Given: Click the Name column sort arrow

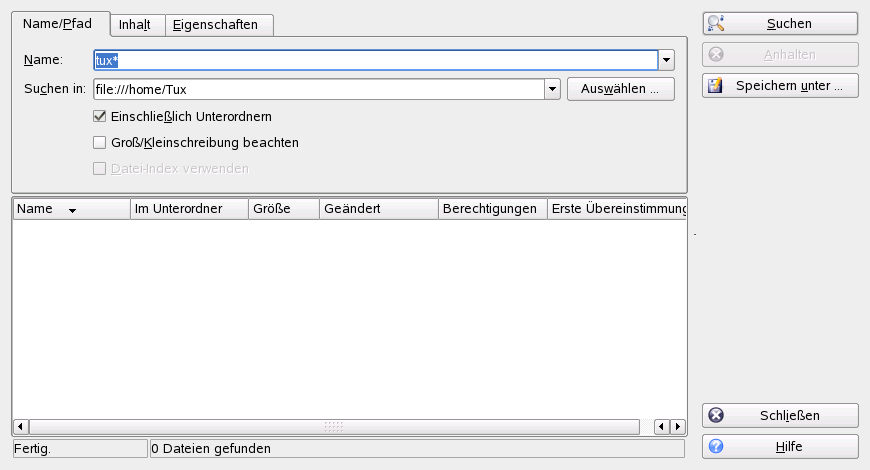Looking at the screenshot, I should click(72, 210).
